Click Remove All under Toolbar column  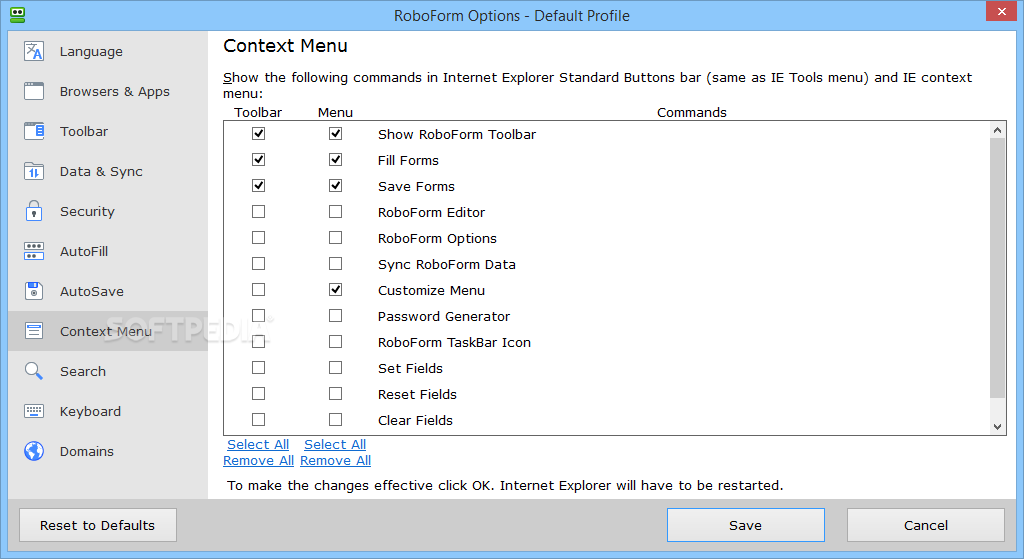pyautogui.click(x=259, y=461)
